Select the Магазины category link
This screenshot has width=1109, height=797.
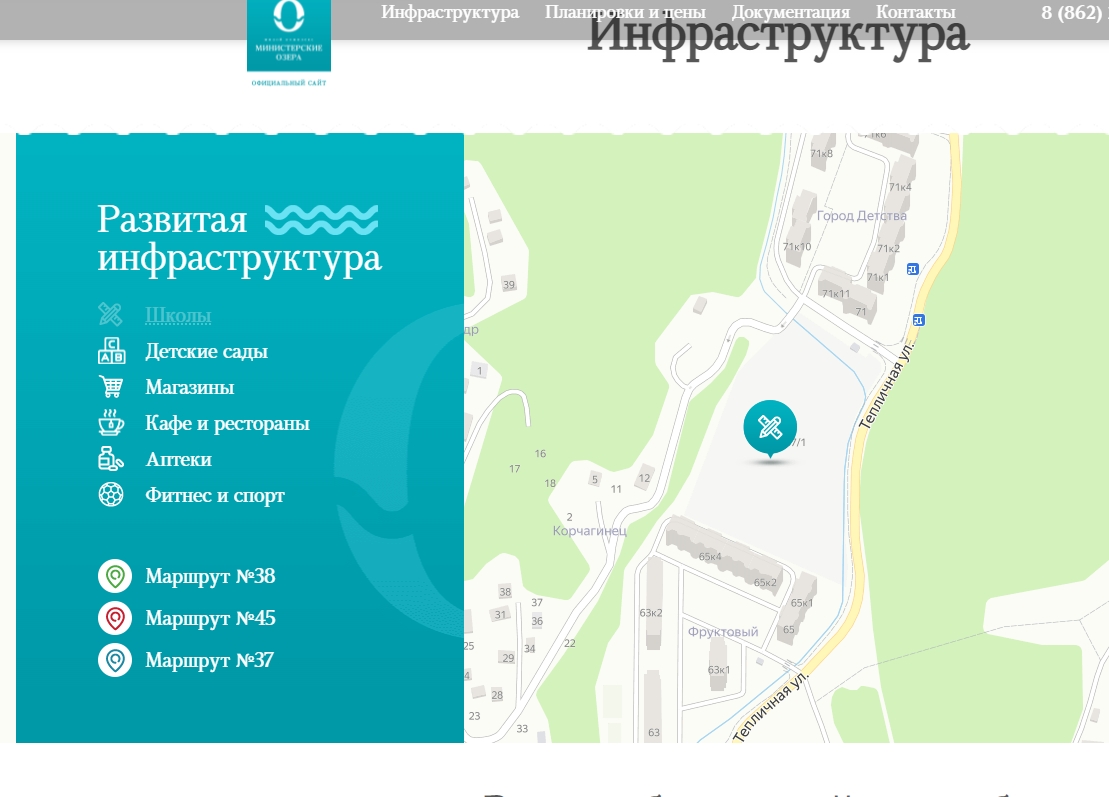click(x=189, y=387)
